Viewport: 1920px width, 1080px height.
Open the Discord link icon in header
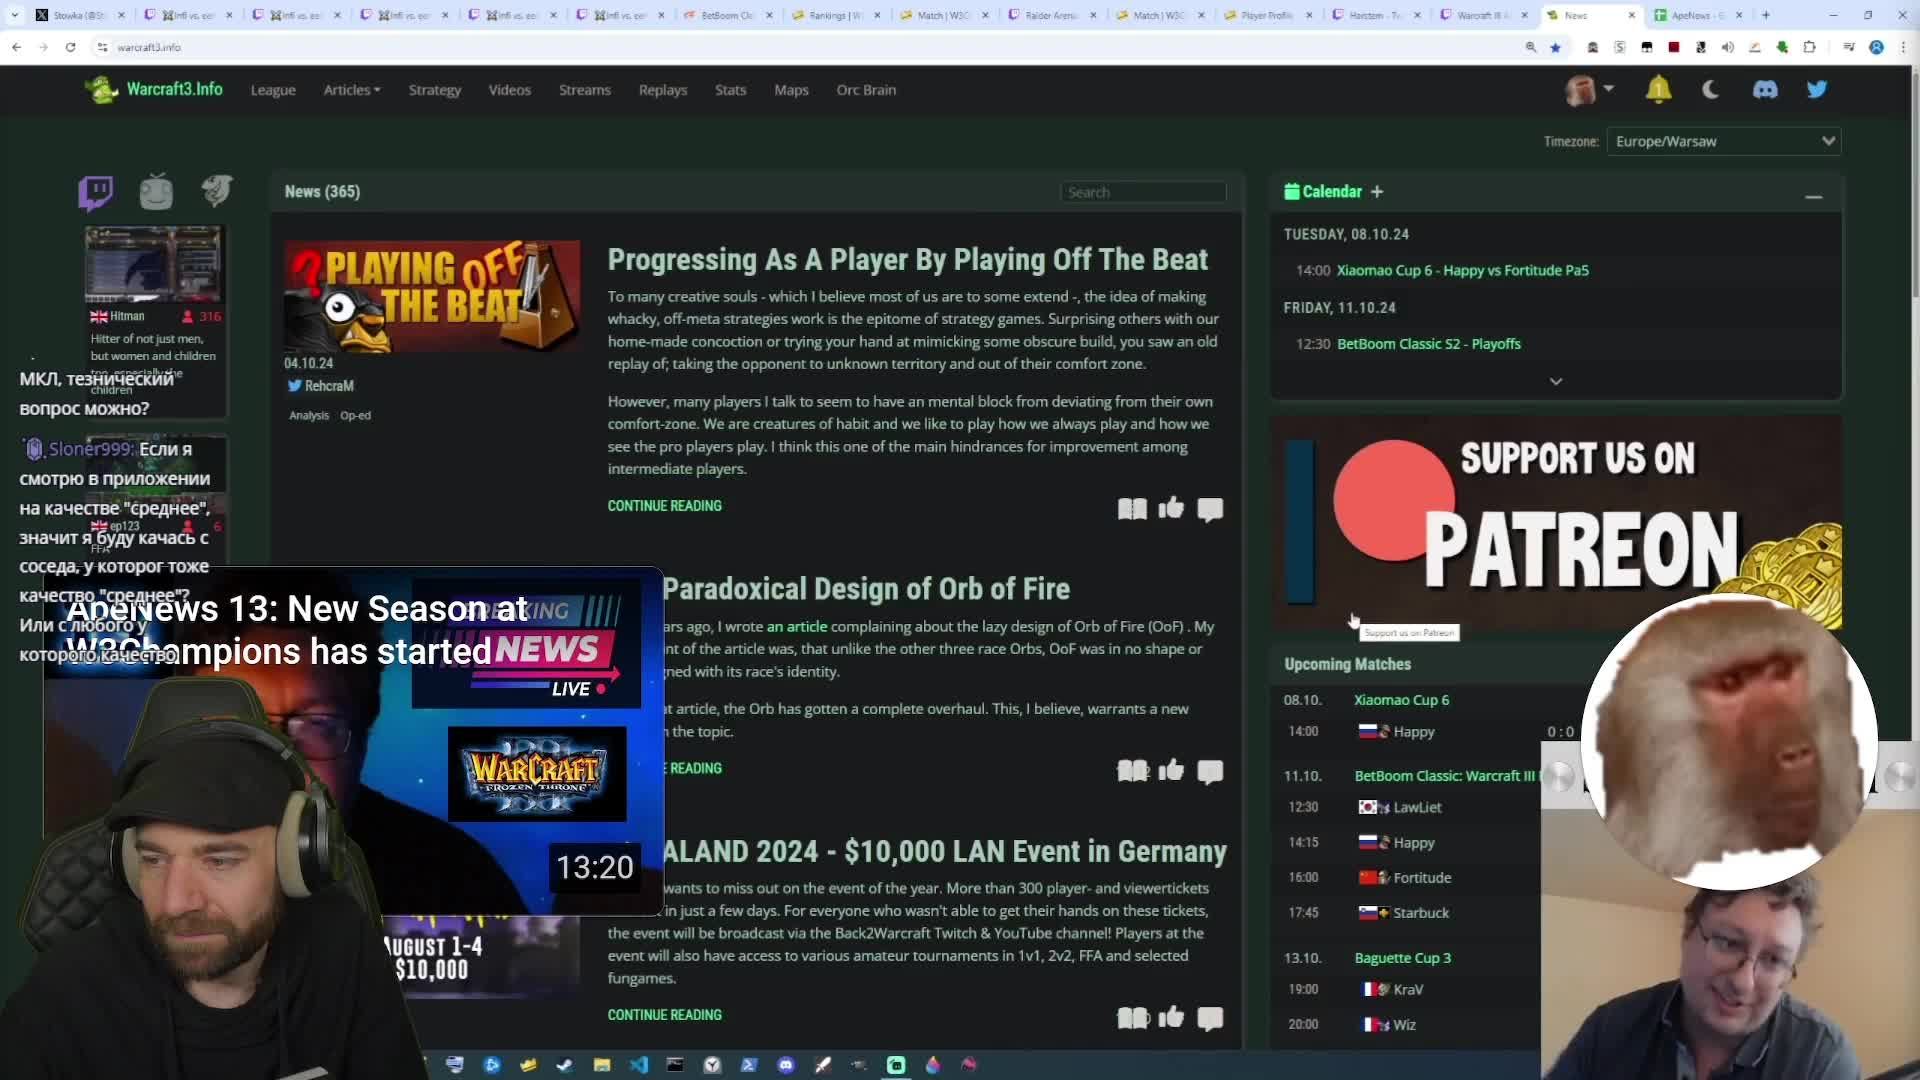[1765, 90]
